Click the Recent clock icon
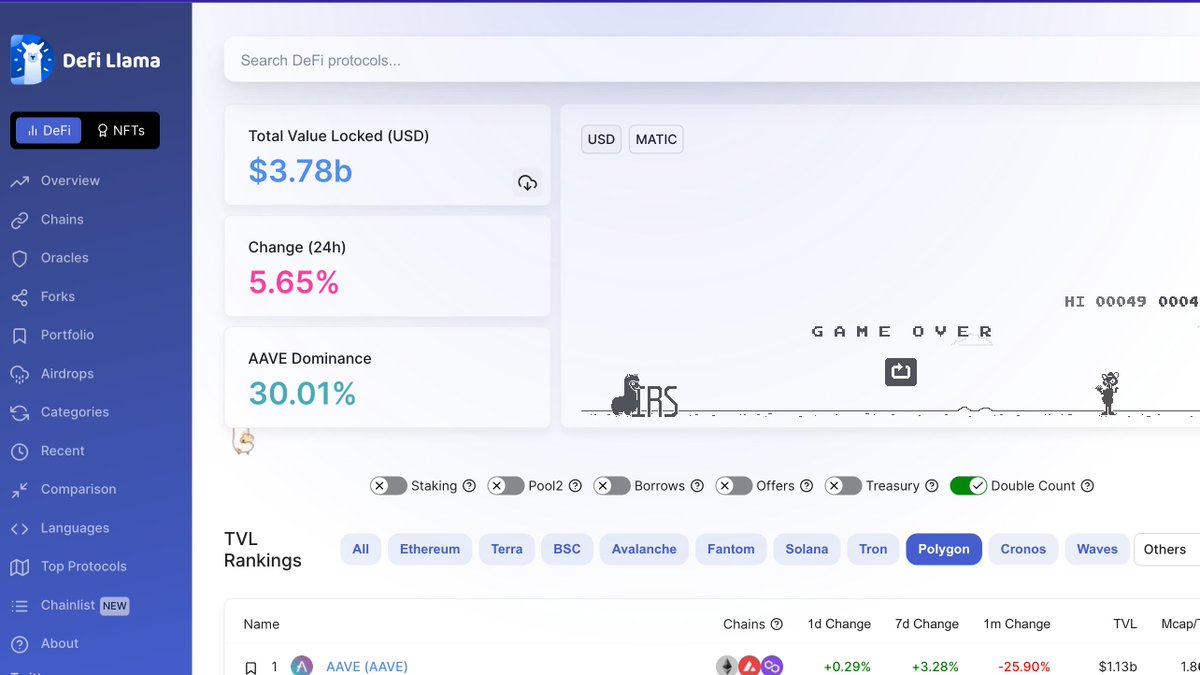The width and height of the screenshot is (1200, 675). [x=20, y=451]
